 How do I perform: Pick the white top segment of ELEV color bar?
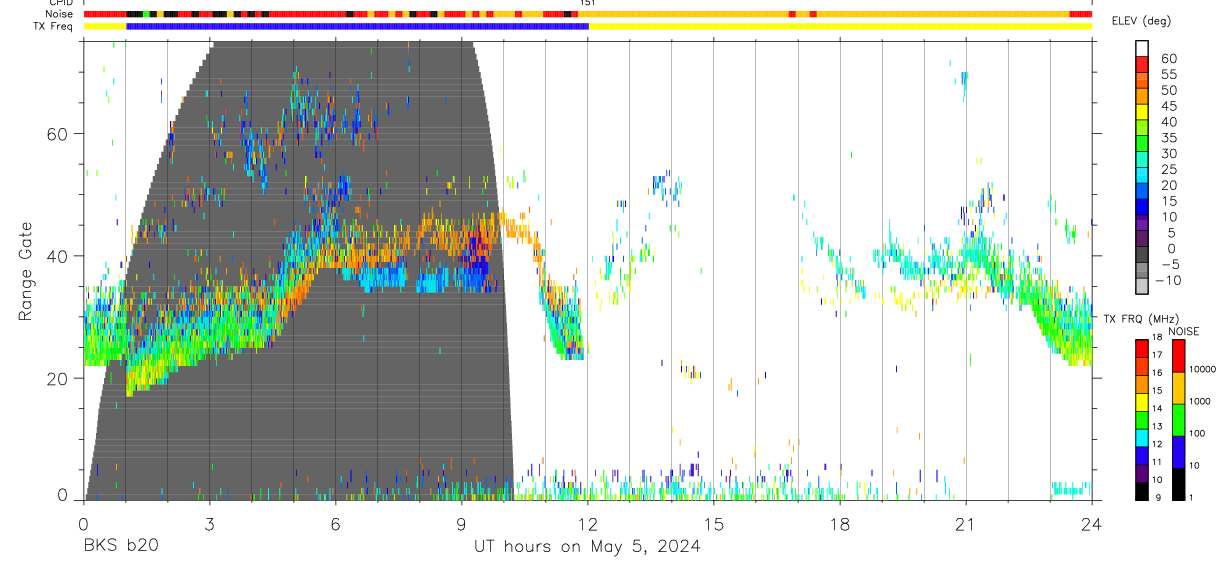coord(1142,48)
